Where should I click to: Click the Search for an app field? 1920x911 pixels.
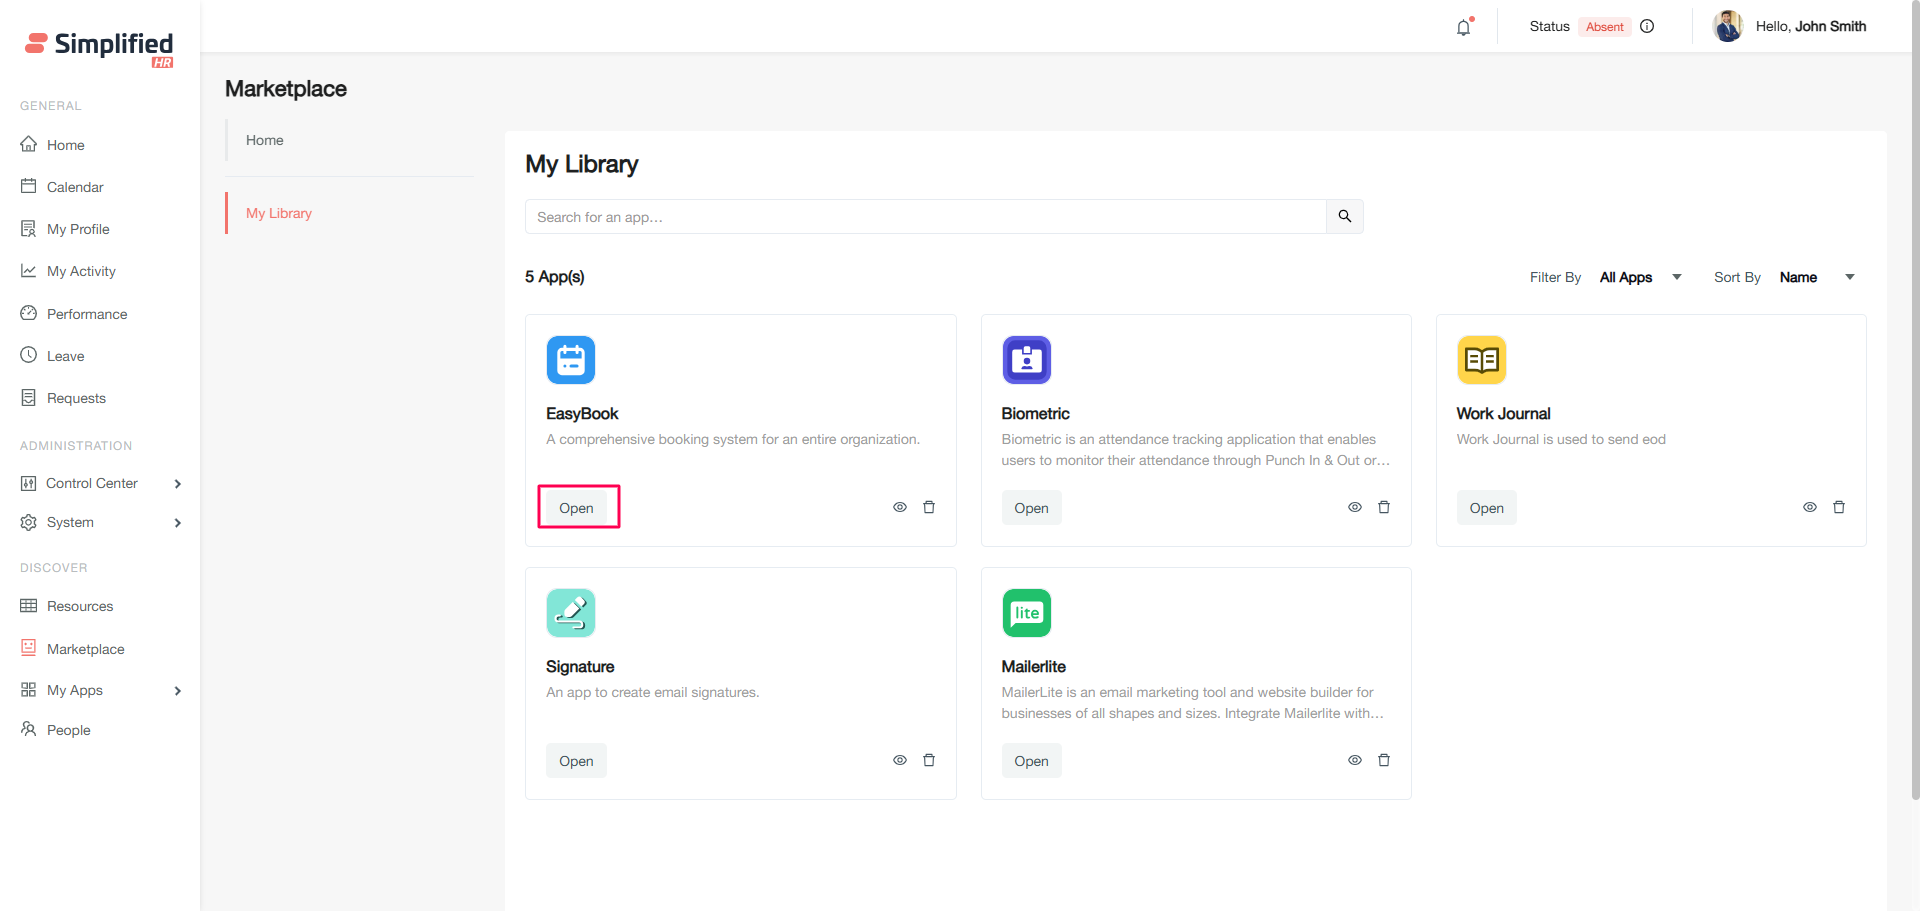(x=925, y=217)
